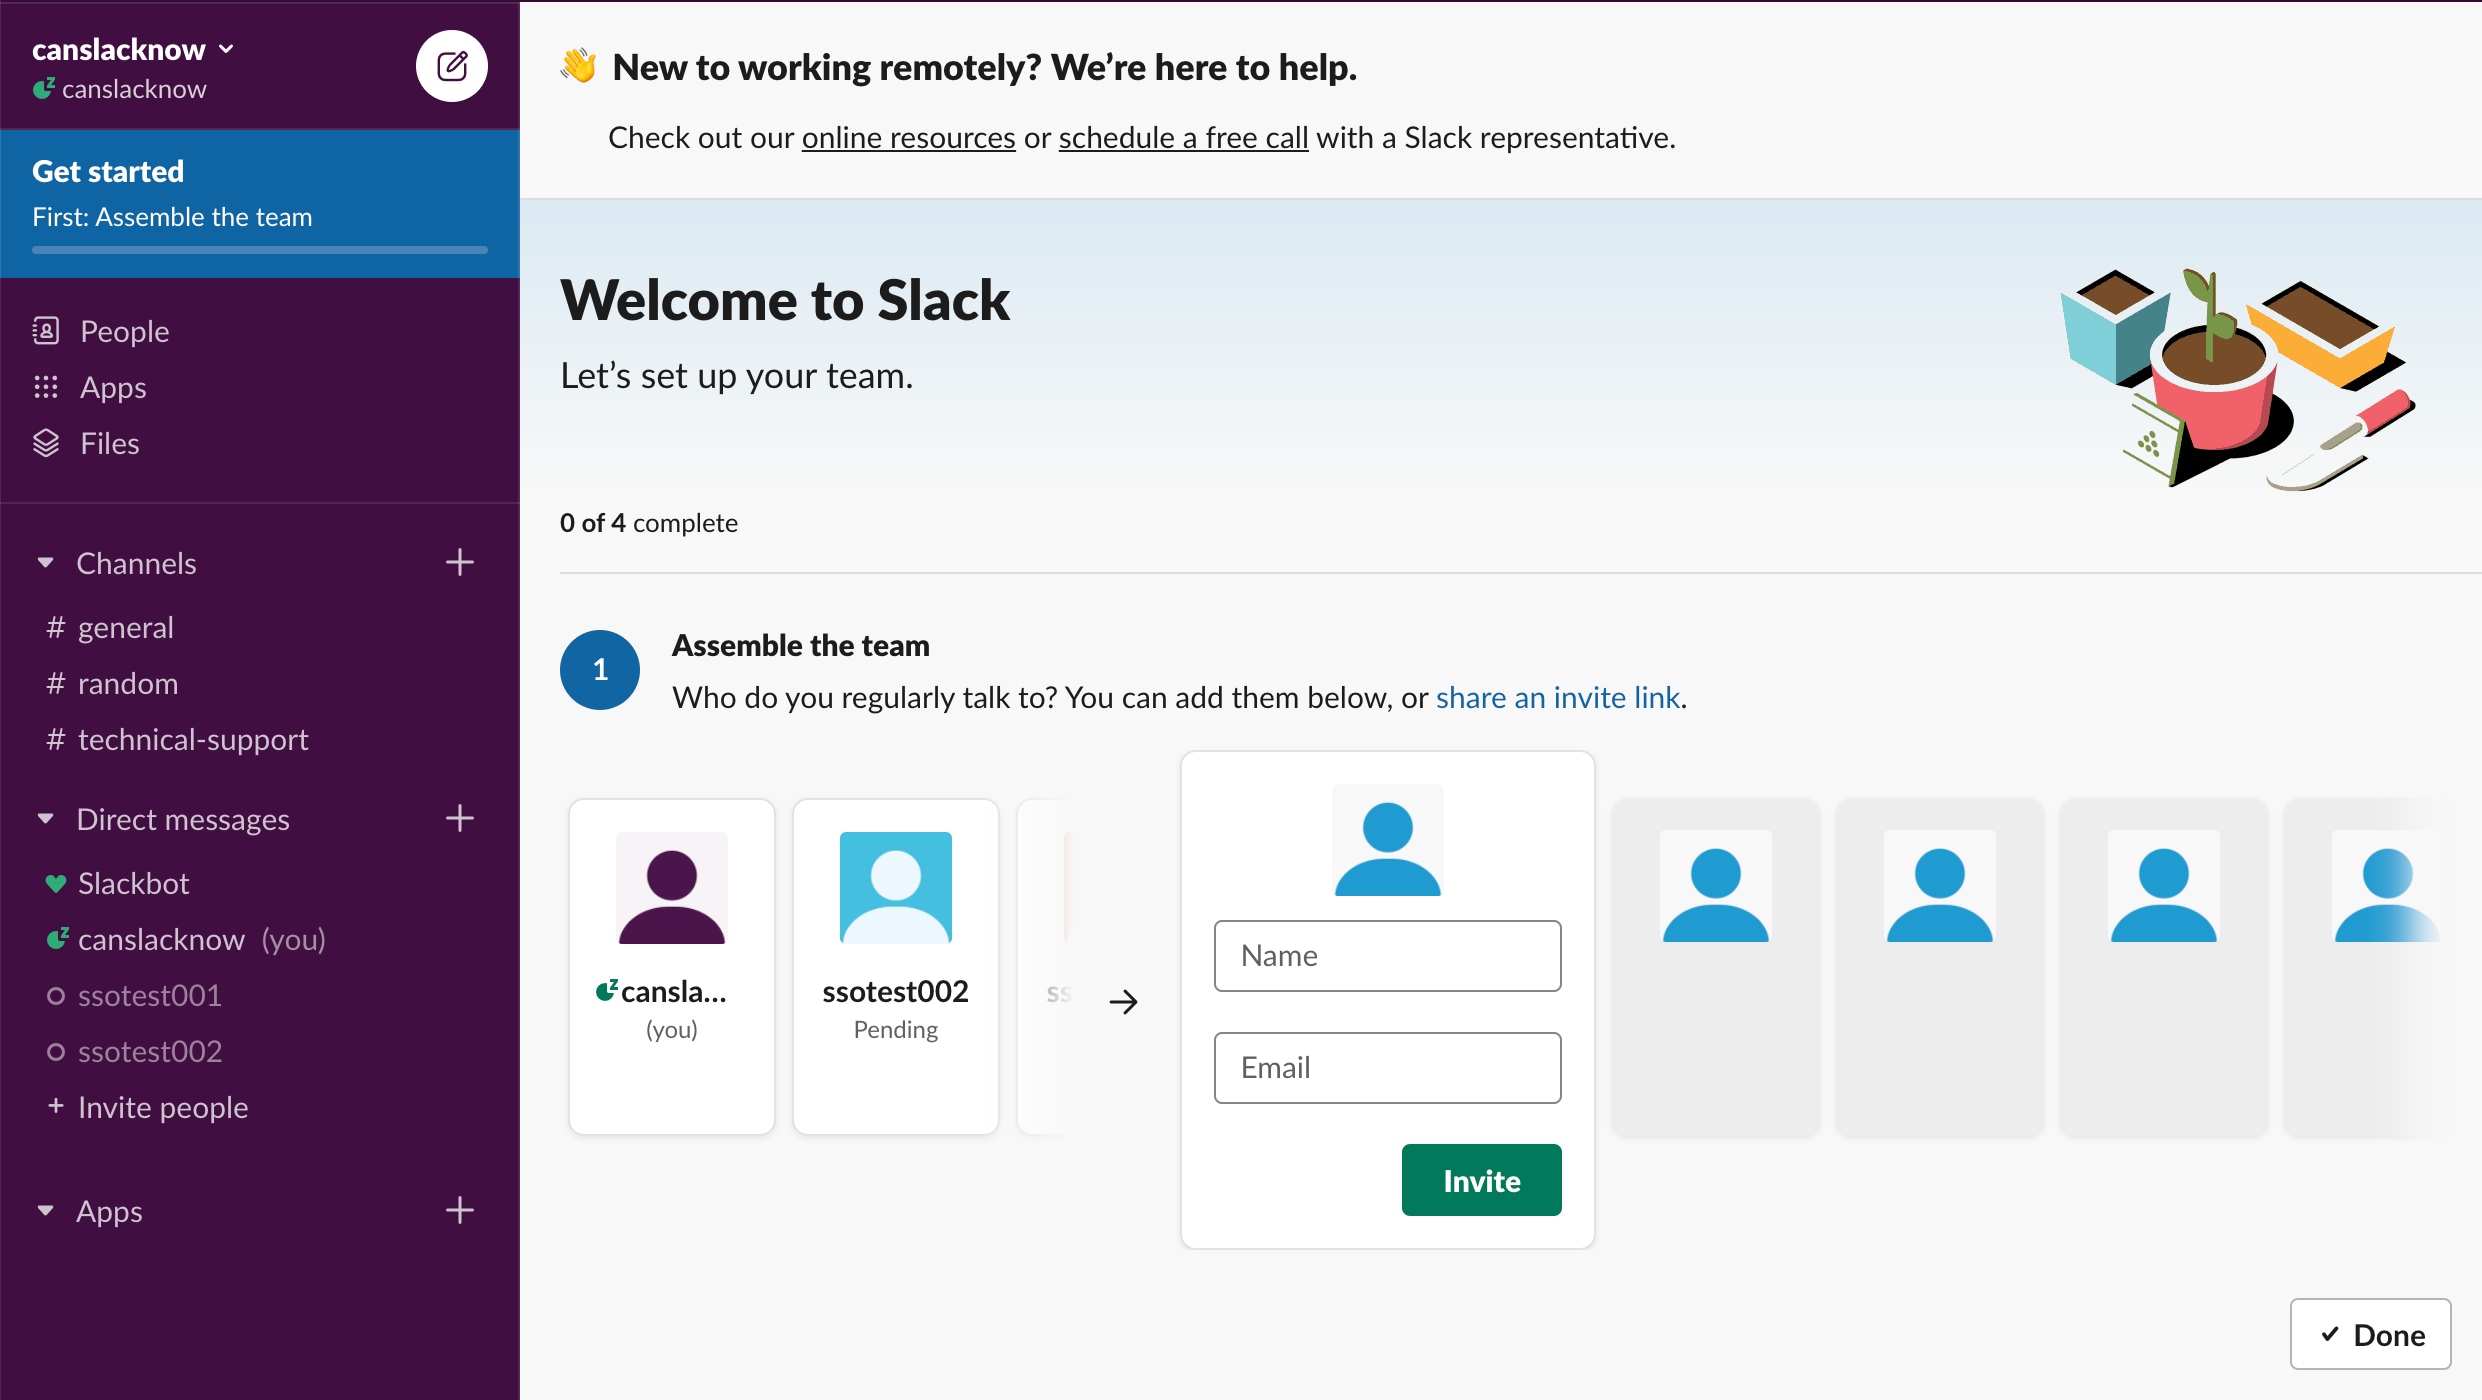Click the right arrow next to cards
This screenshot has width=2482, height=1400.
coord(1124,1001)
